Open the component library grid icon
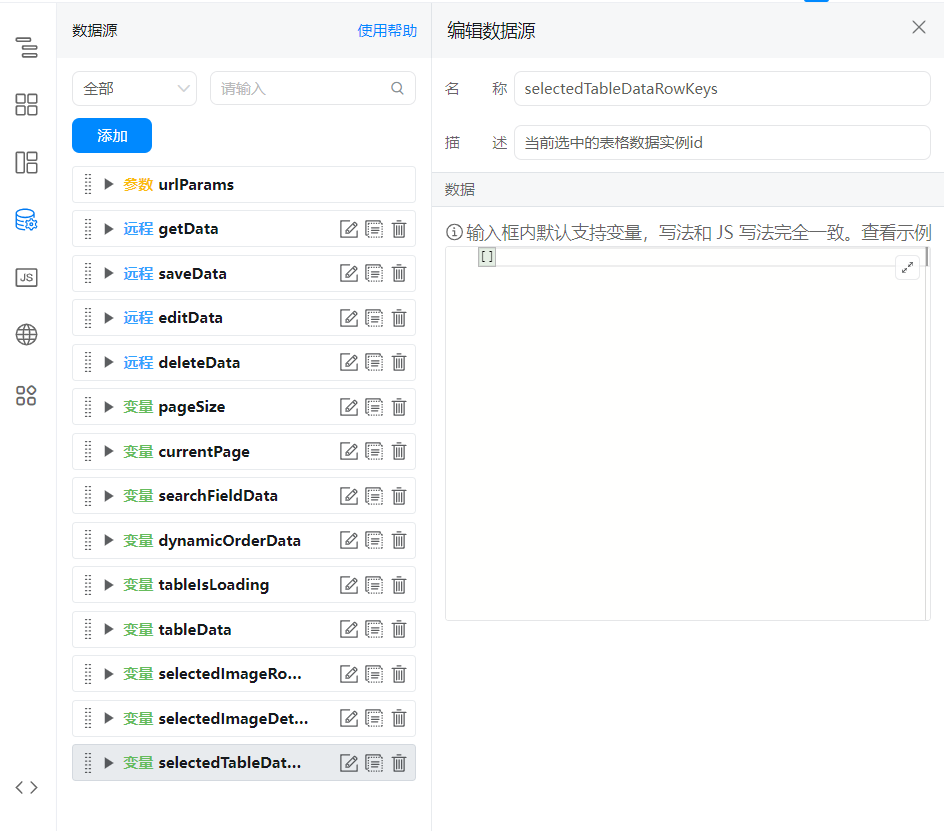 27,105
